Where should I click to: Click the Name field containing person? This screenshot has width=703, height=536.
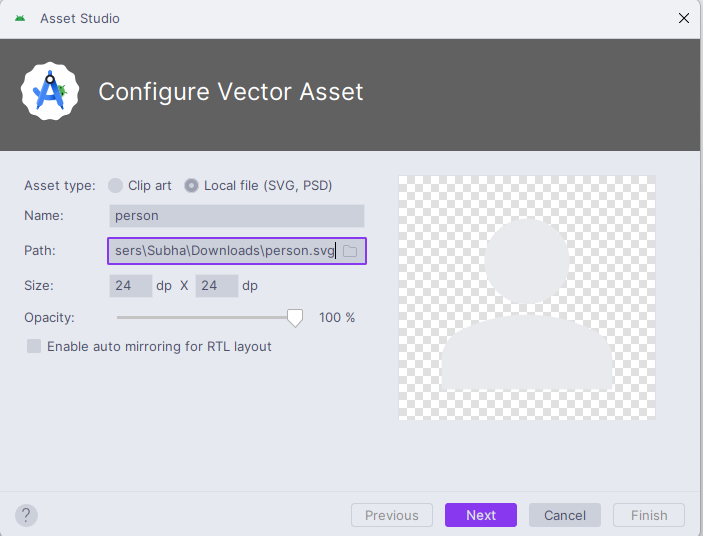(236, 215)
